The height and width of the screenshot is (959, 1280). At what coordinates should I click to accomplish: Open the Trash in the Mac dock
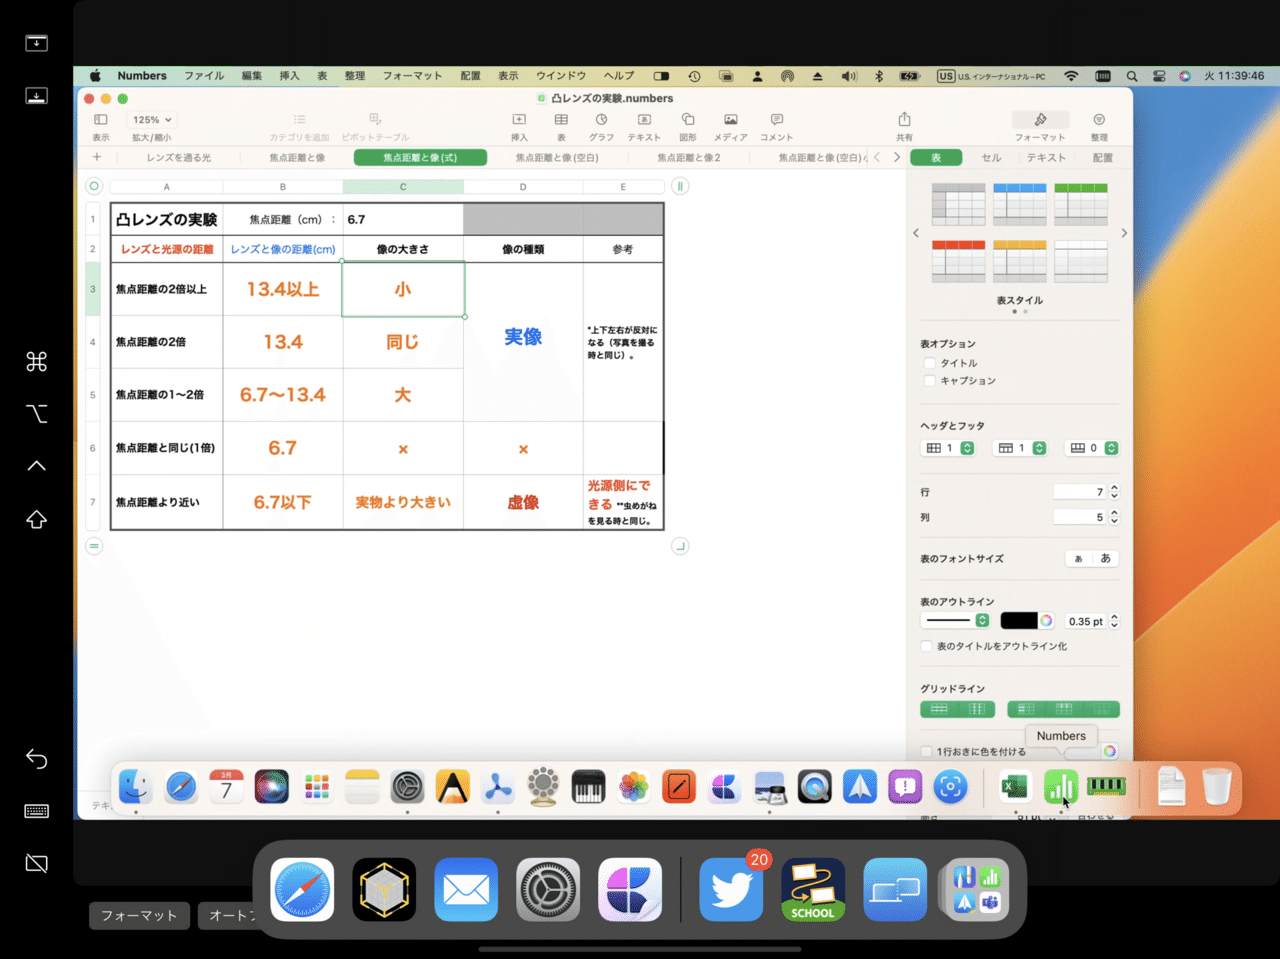[x=1216, y=787]
